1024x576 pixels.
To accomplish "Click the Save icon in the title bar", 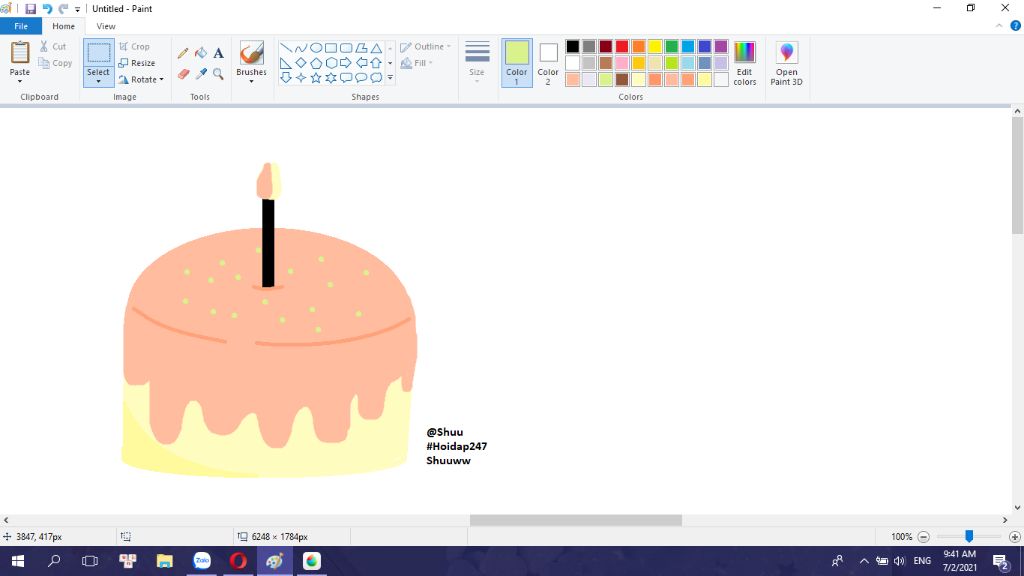I will point(30,8).
